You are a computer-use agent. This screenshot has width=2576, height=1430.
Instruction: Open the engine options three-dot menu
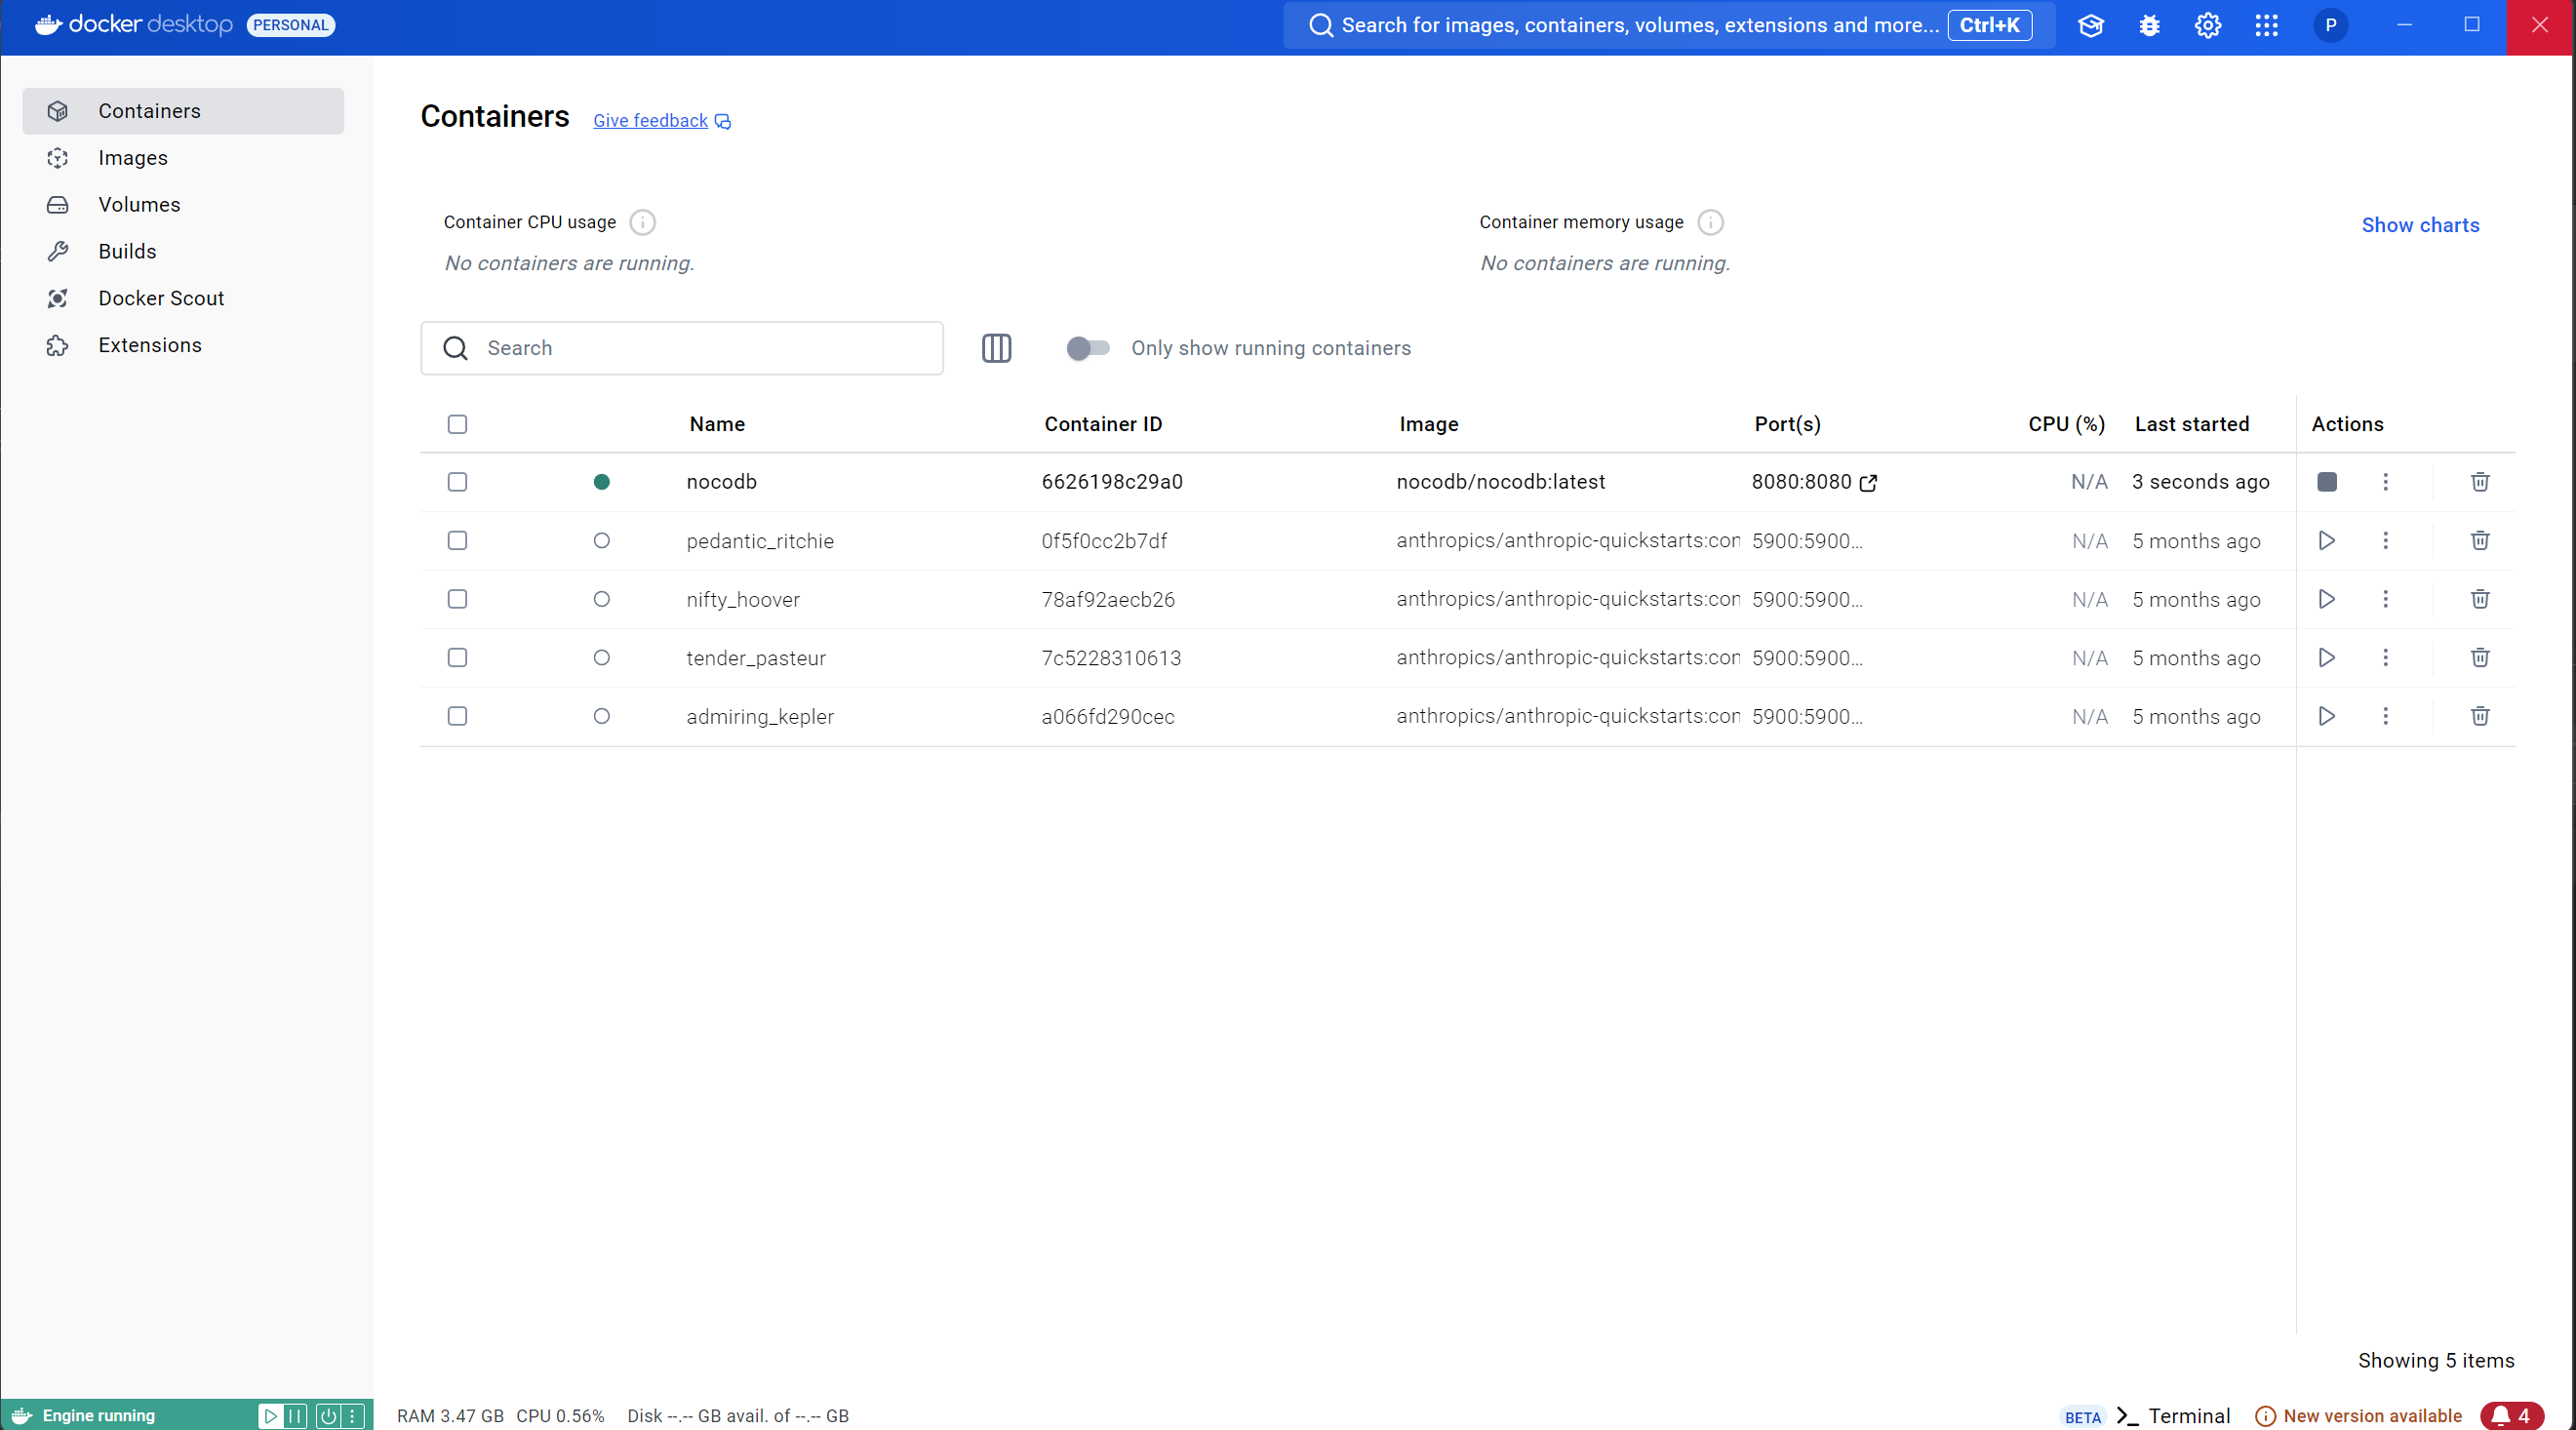click(352, 1415)
